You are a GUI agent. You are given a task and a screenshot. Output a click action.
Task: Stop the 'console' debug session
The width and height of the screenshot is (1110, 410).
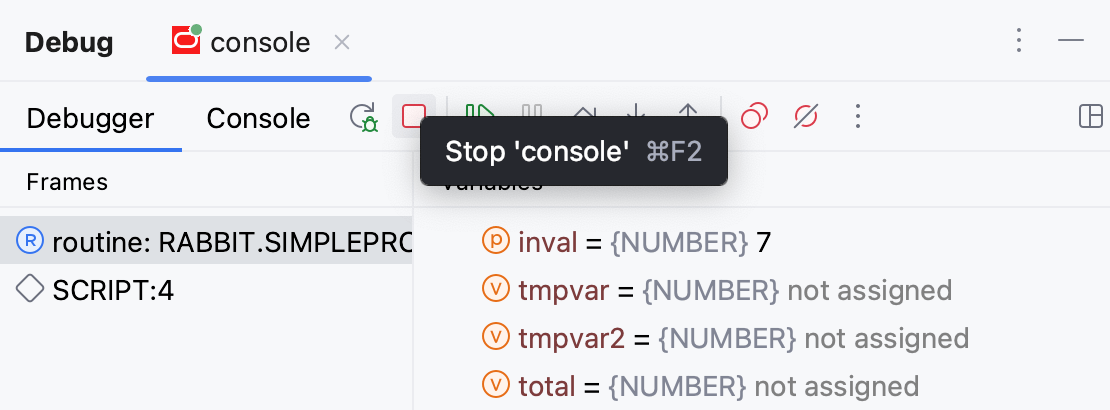tap(414, 117)
